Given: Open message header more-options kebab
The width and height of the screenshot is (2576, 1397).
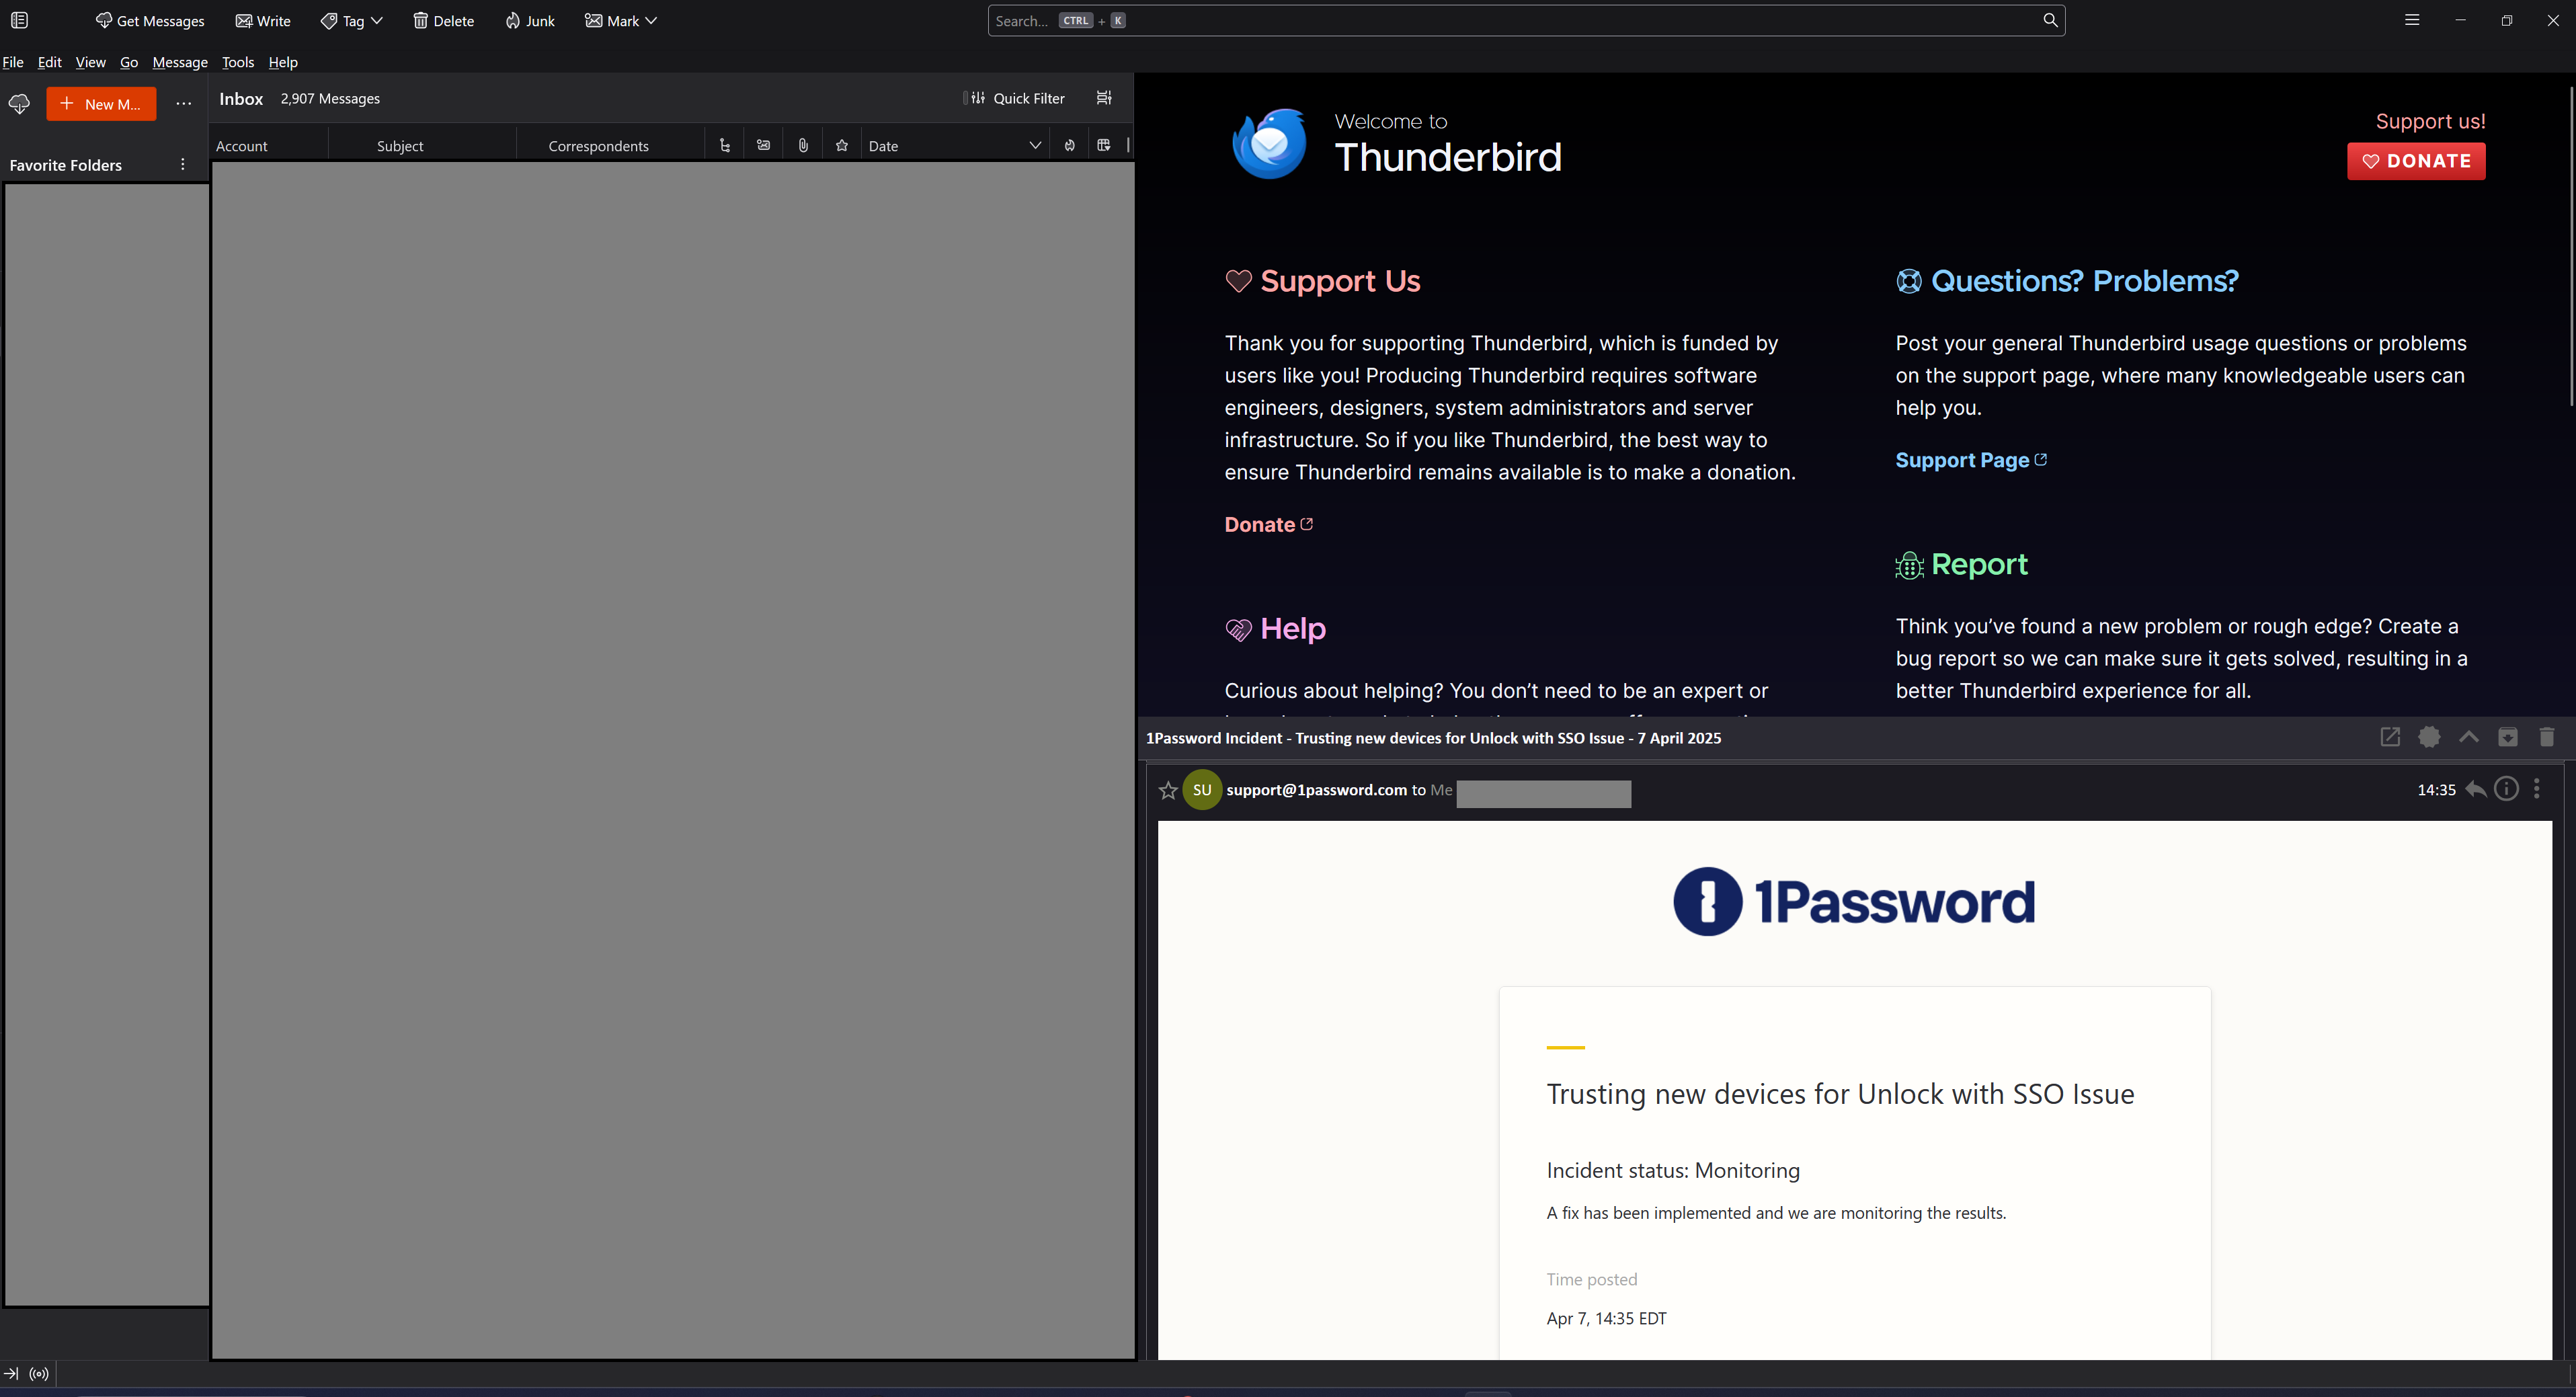Looking at the screenshot, I should click(2537, 789).
